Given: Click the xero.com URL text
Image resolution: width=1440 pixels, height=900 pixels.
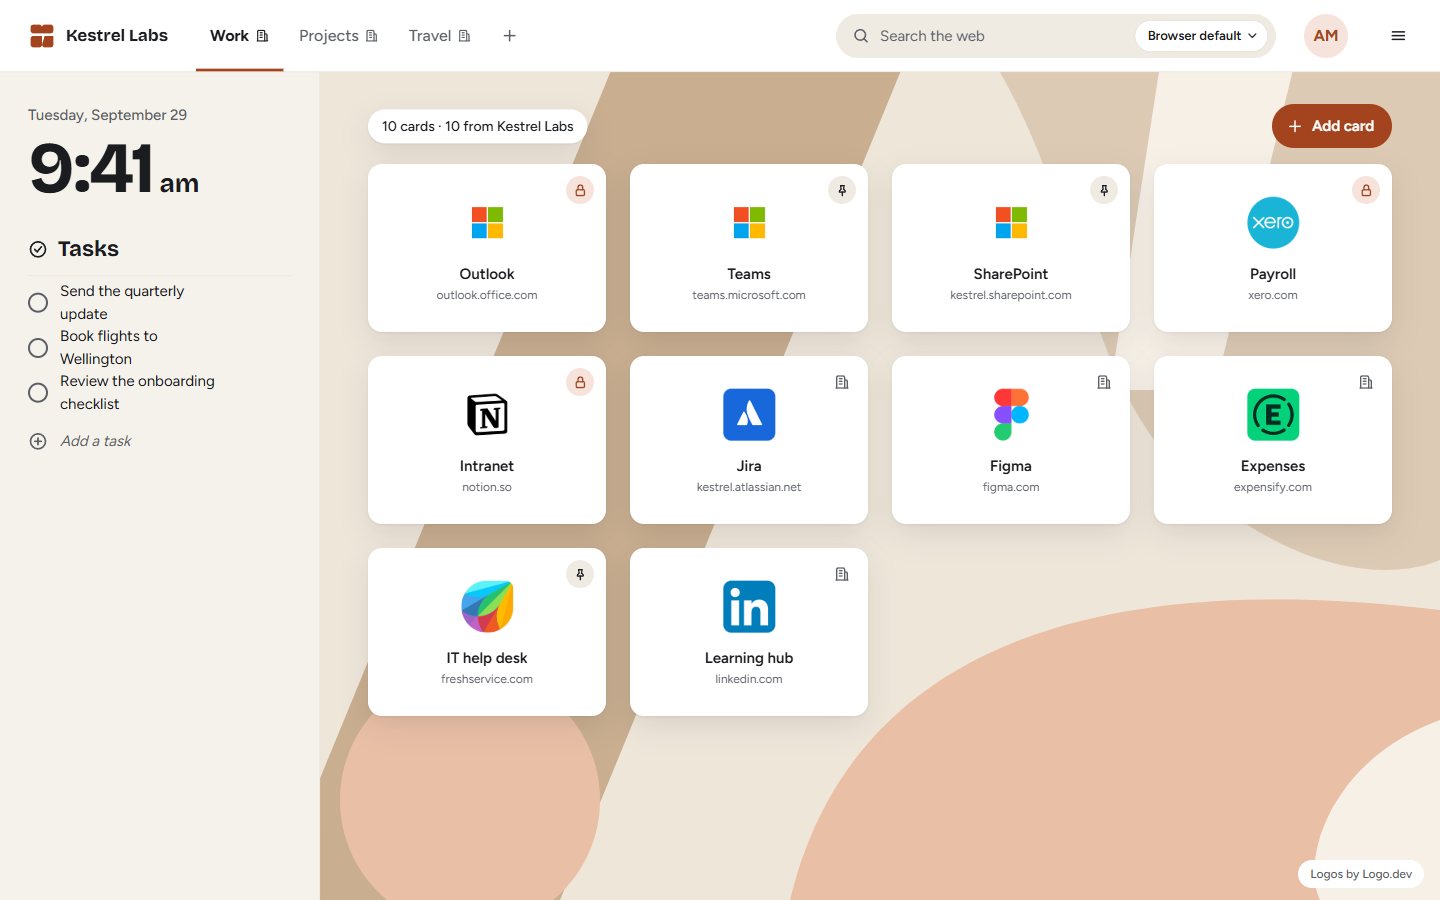Looking at the screenshot, I should (x=1273, y=295).
